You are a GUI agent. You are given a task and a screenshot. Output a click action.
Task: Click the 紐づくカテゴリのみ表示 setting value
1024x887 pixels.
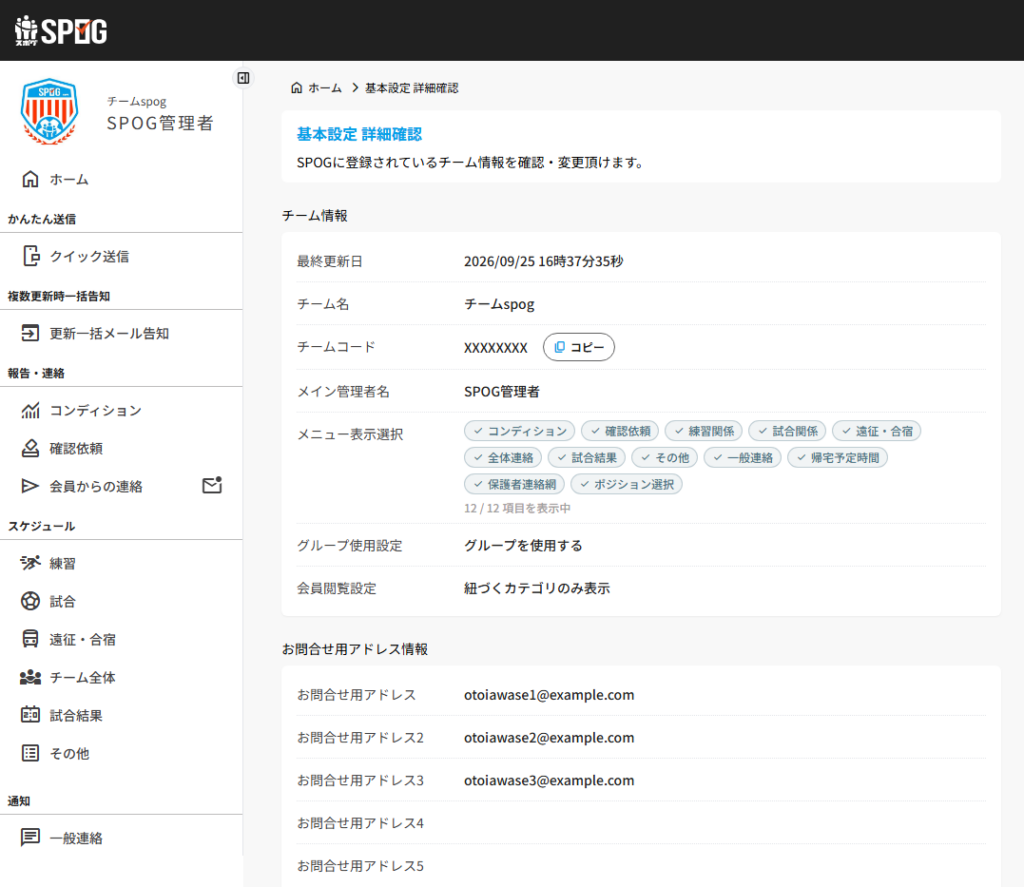click(537, 589)
